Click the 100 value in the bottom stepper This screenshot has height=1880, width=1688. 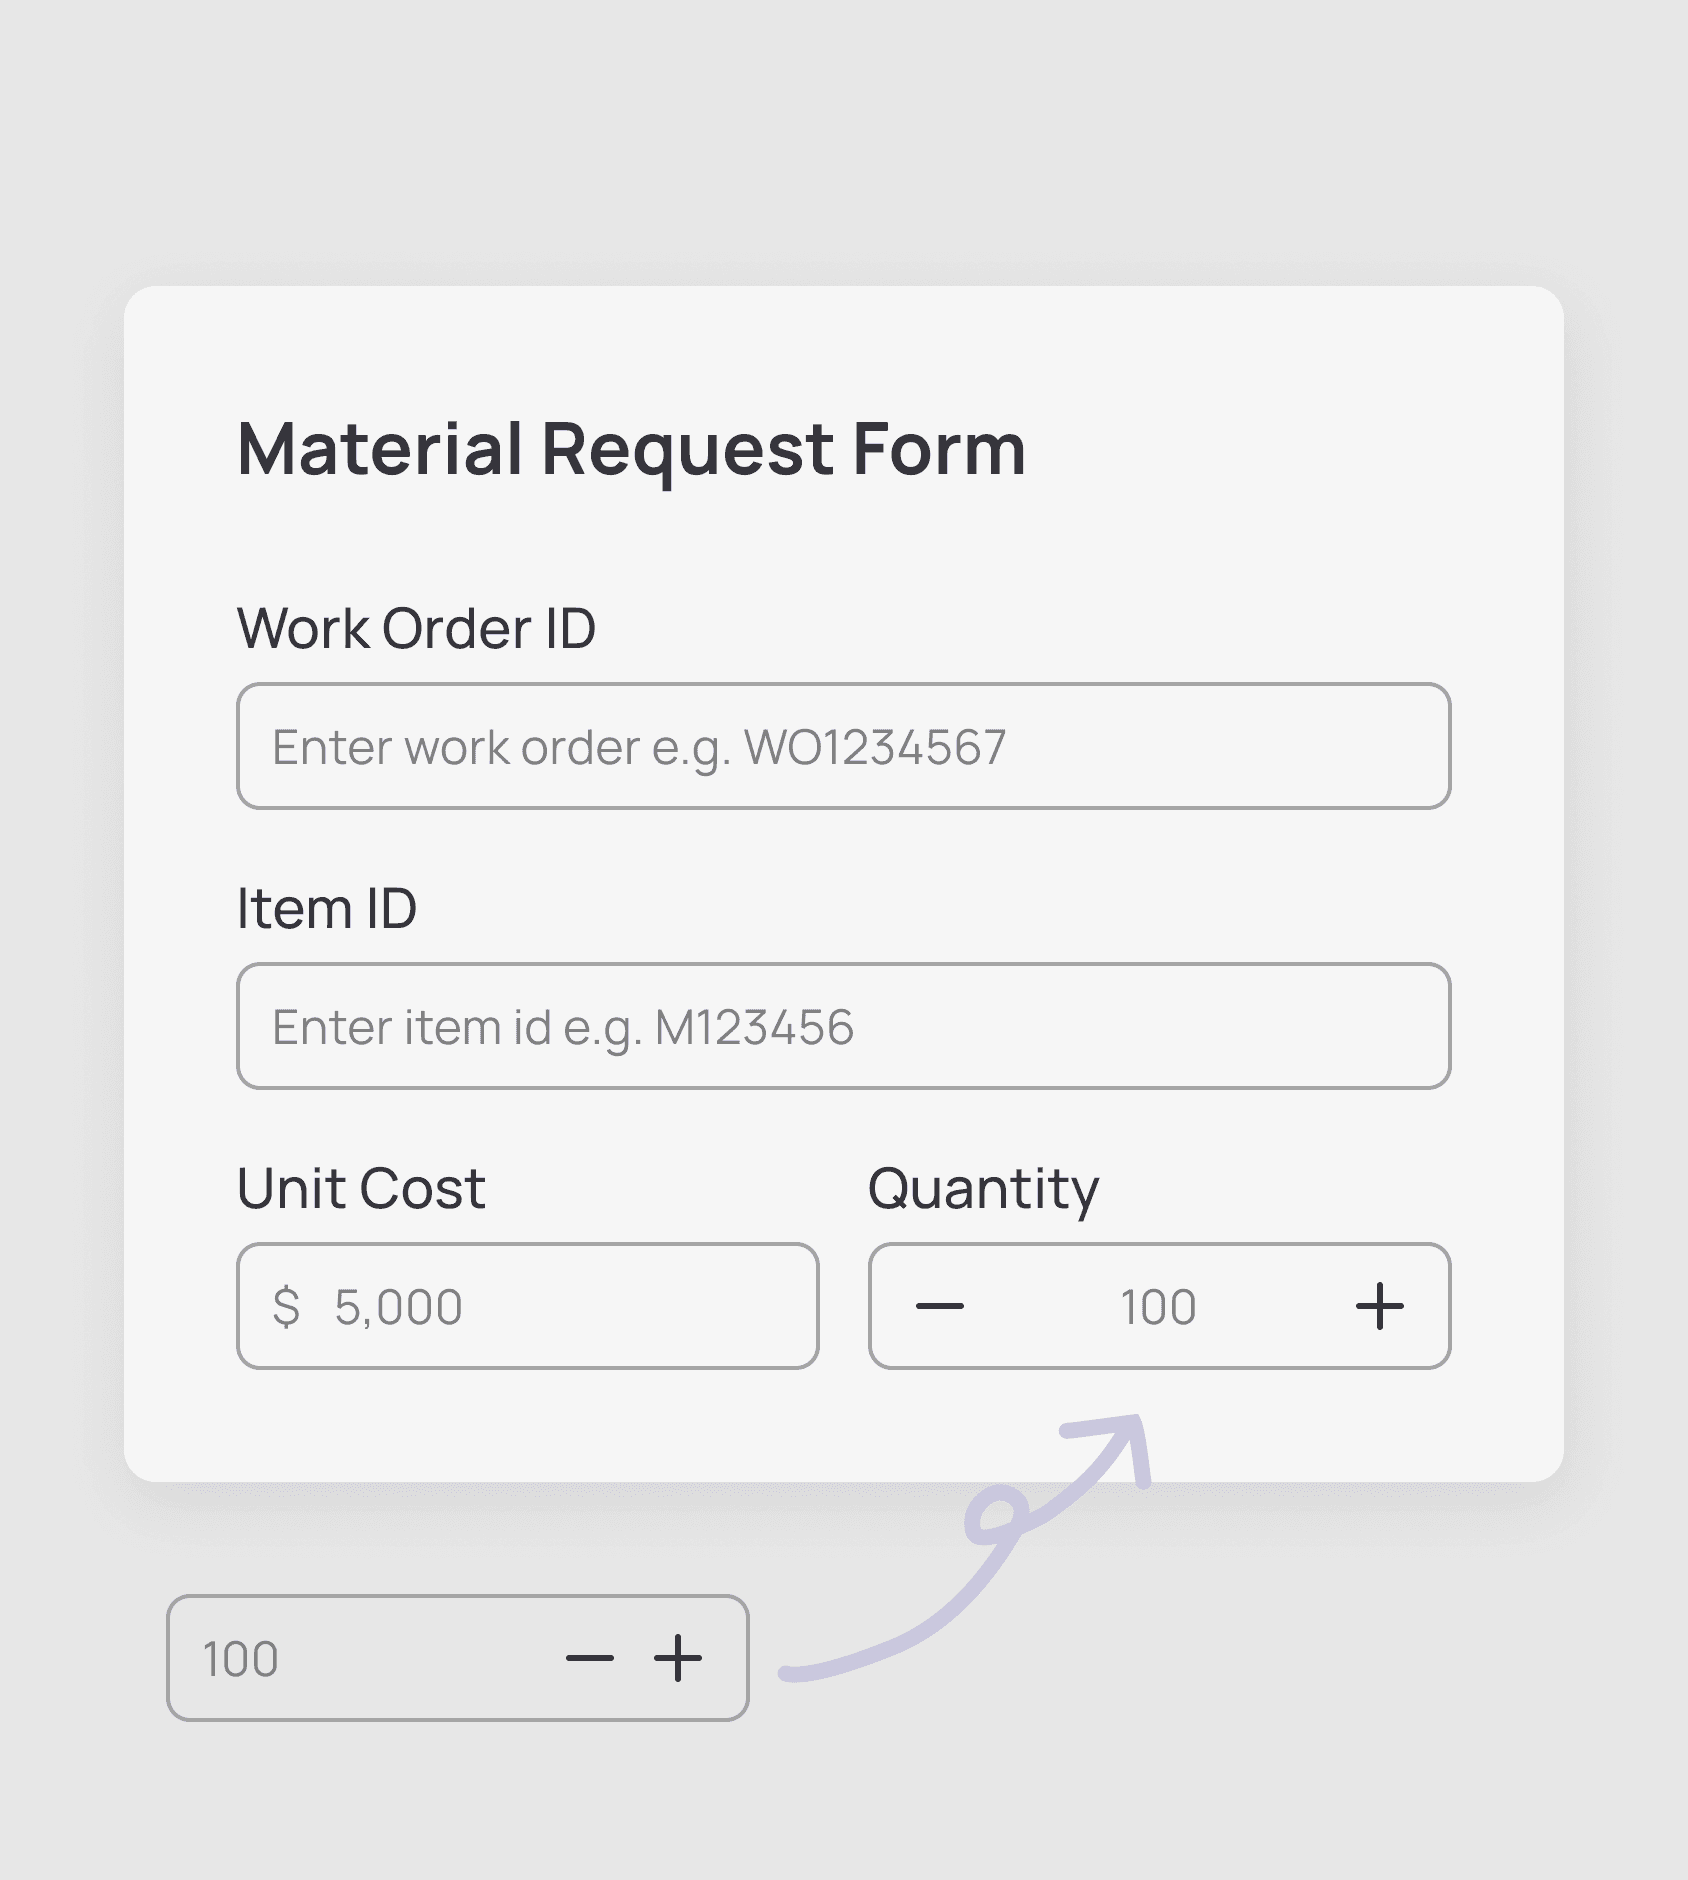[x=240, y=1659]
